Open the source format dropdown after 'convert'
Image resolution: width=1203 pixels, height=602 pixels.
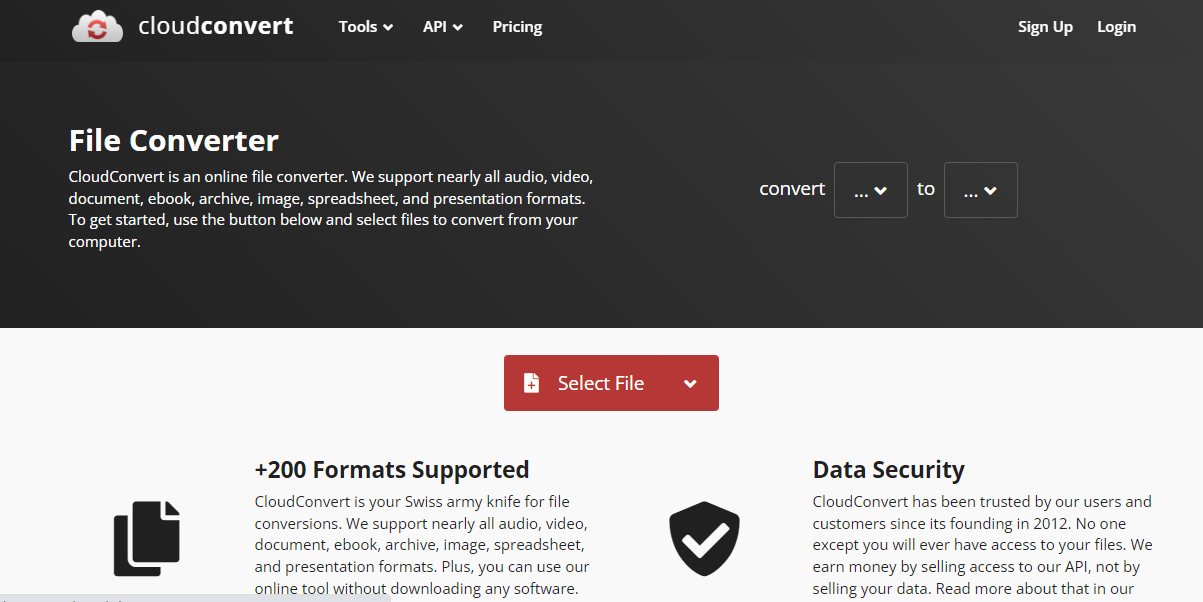click(x=871, y=190)
